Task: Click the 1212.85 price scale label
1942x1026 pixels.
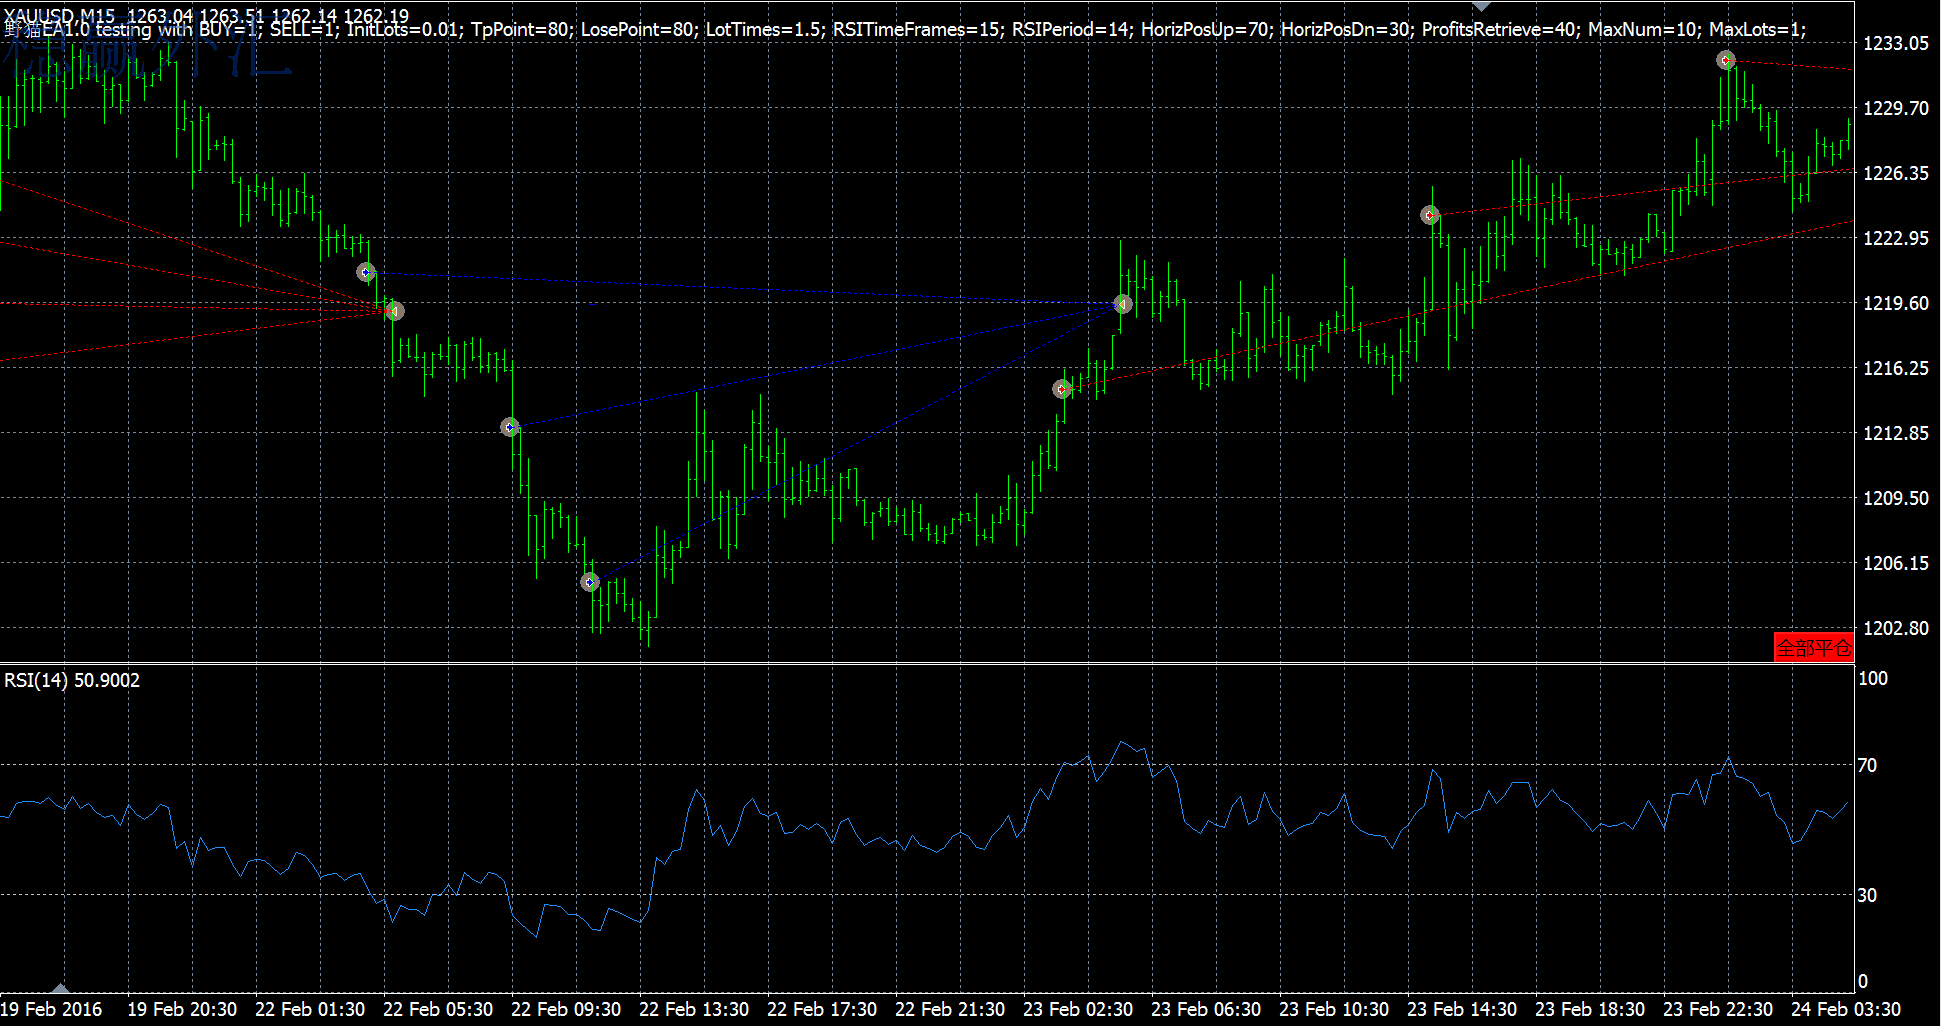Action: click(1896, 433)
